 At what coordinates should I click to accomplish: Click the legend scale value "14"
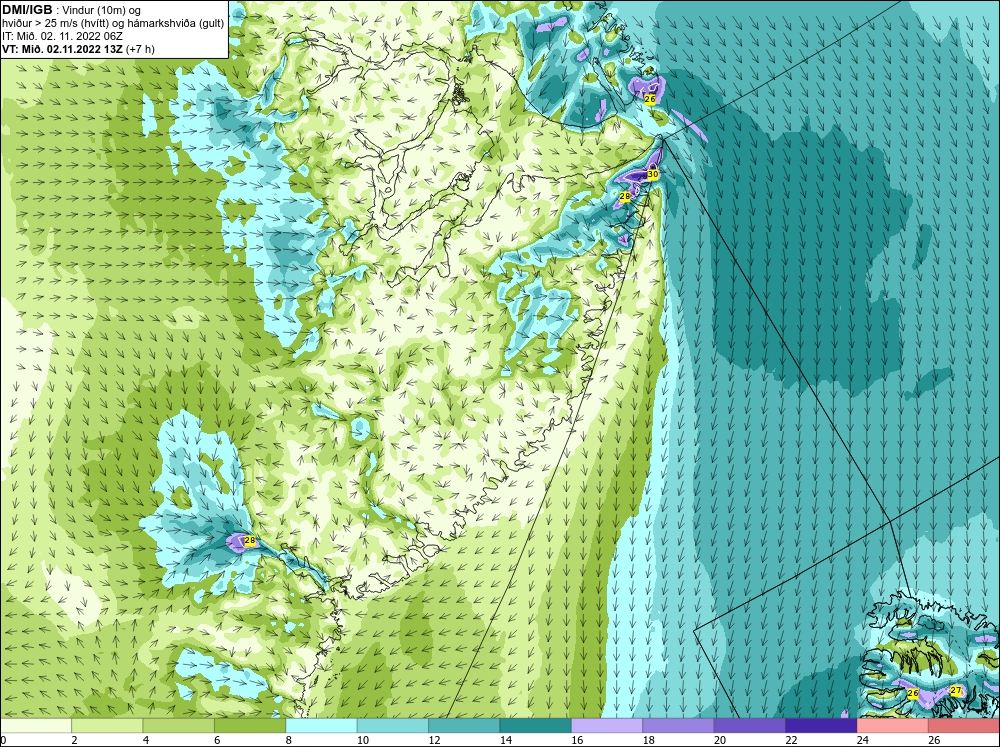pos(505,740)
